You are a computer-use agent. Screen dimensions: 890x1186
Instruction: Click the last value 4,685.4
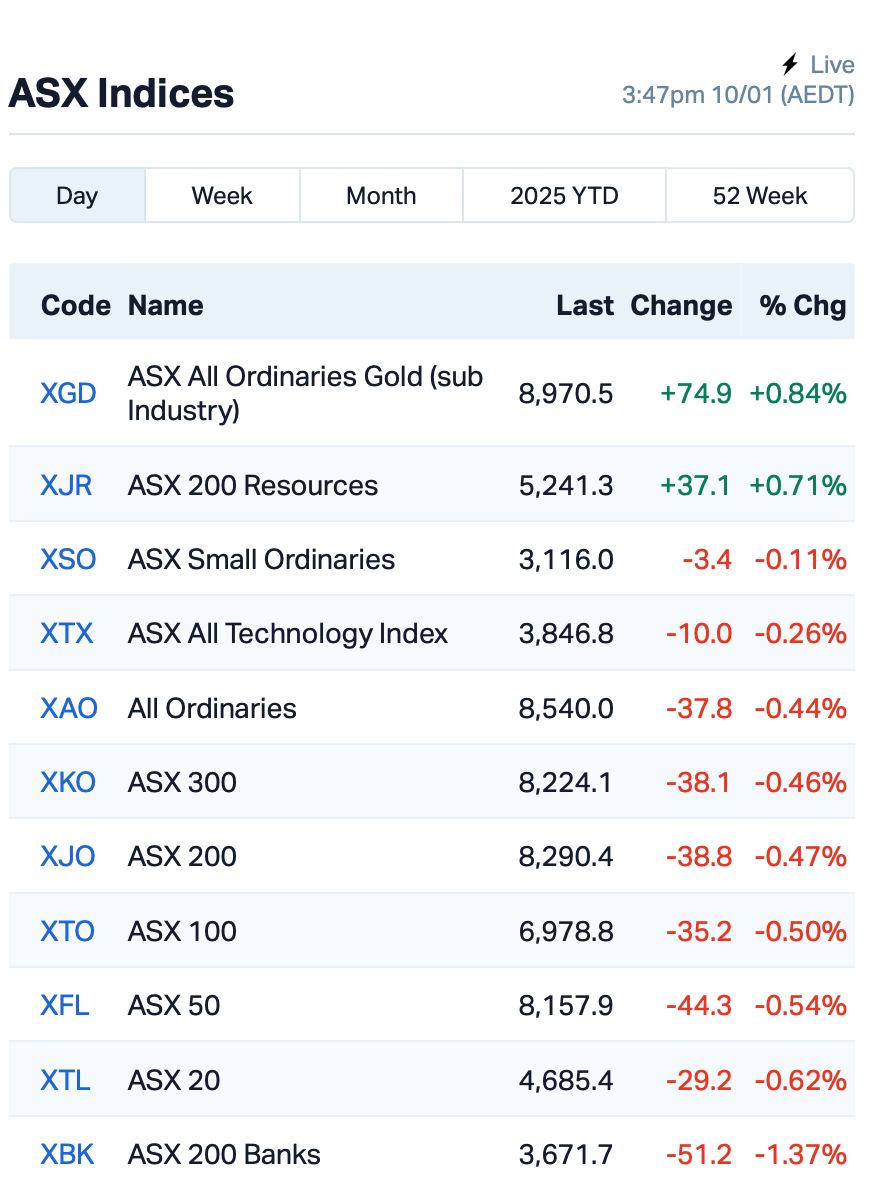tap(566, 1080)
